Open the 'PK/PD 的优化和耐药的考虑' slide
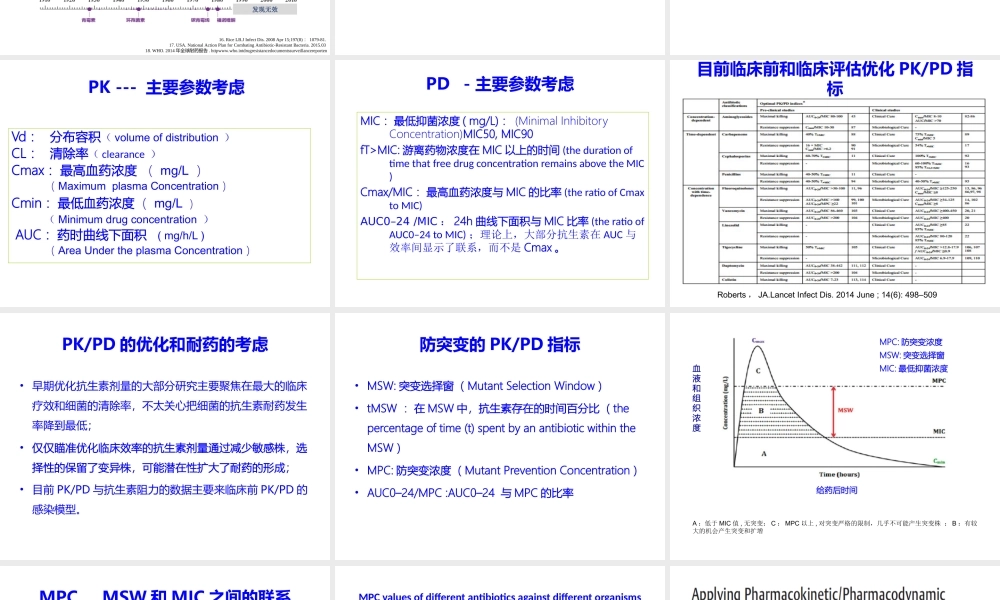 coord(165,436)
